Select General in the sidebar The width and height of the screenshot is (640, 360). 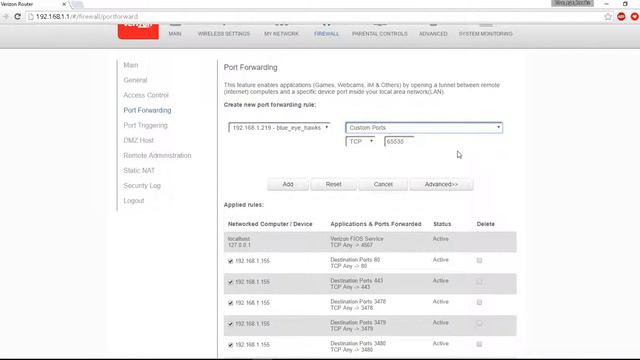pos(136,80)
